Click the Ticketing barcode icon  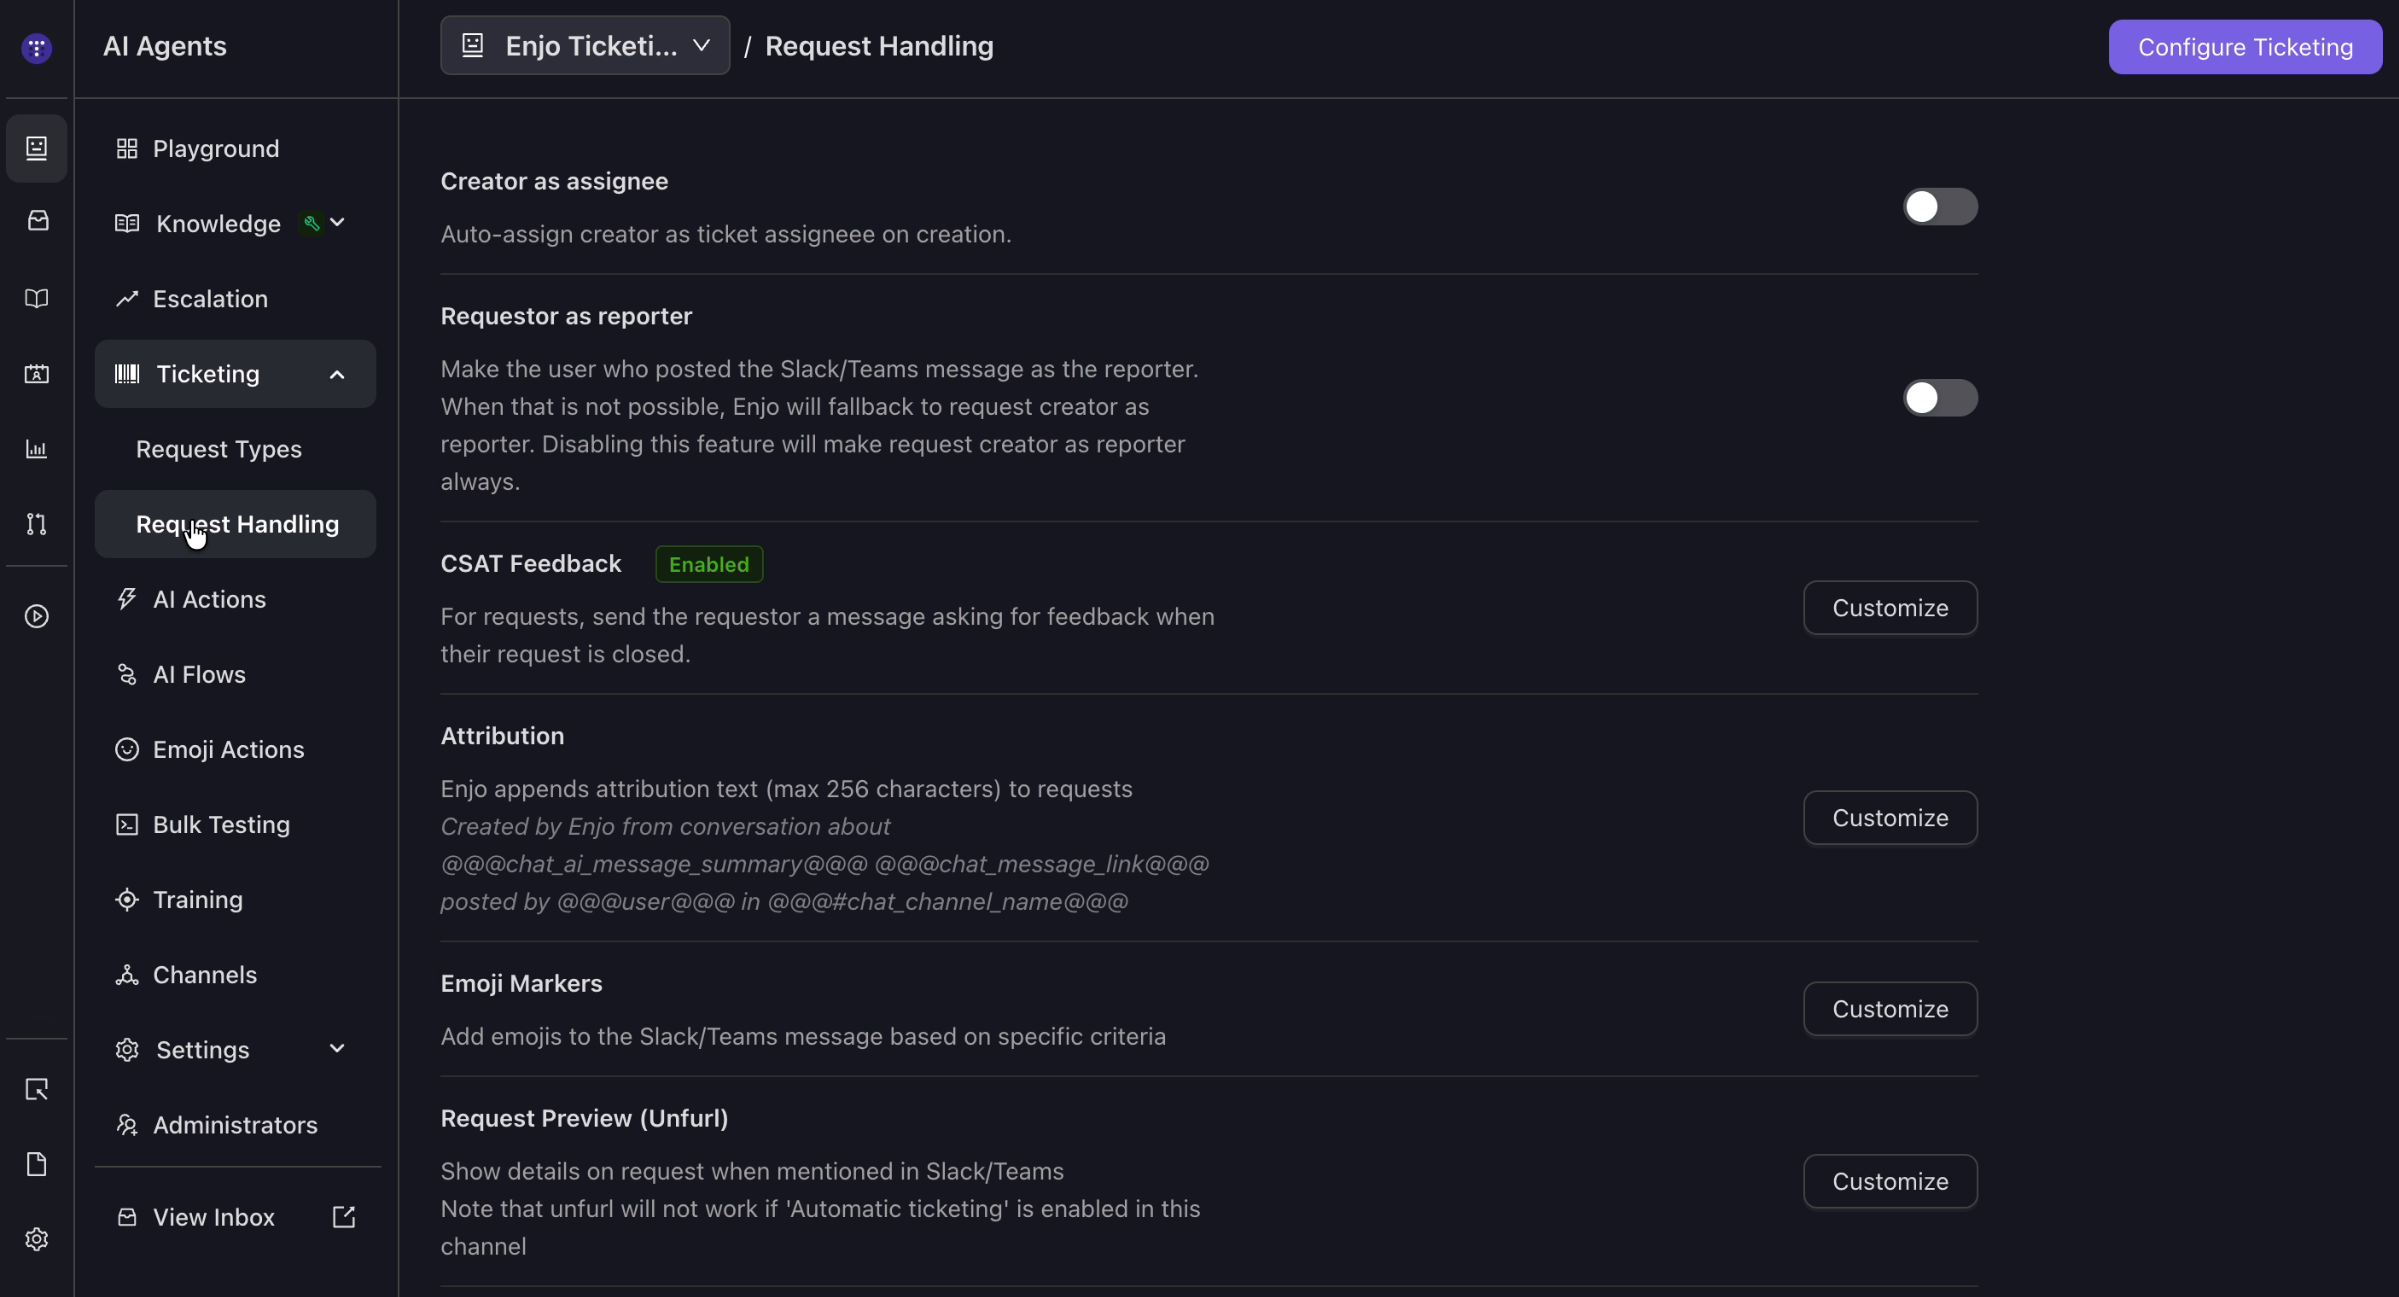click(x=127, y=373)
